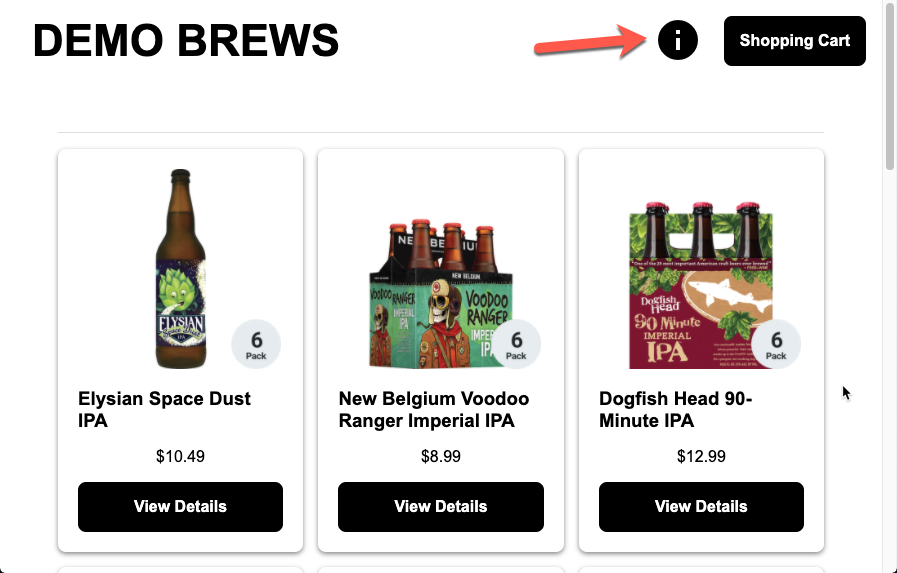Screen dimensions: 897x573
Task: Select the Dogfish Head 90-Minute IPA title
Action: [x=675, y=410]
